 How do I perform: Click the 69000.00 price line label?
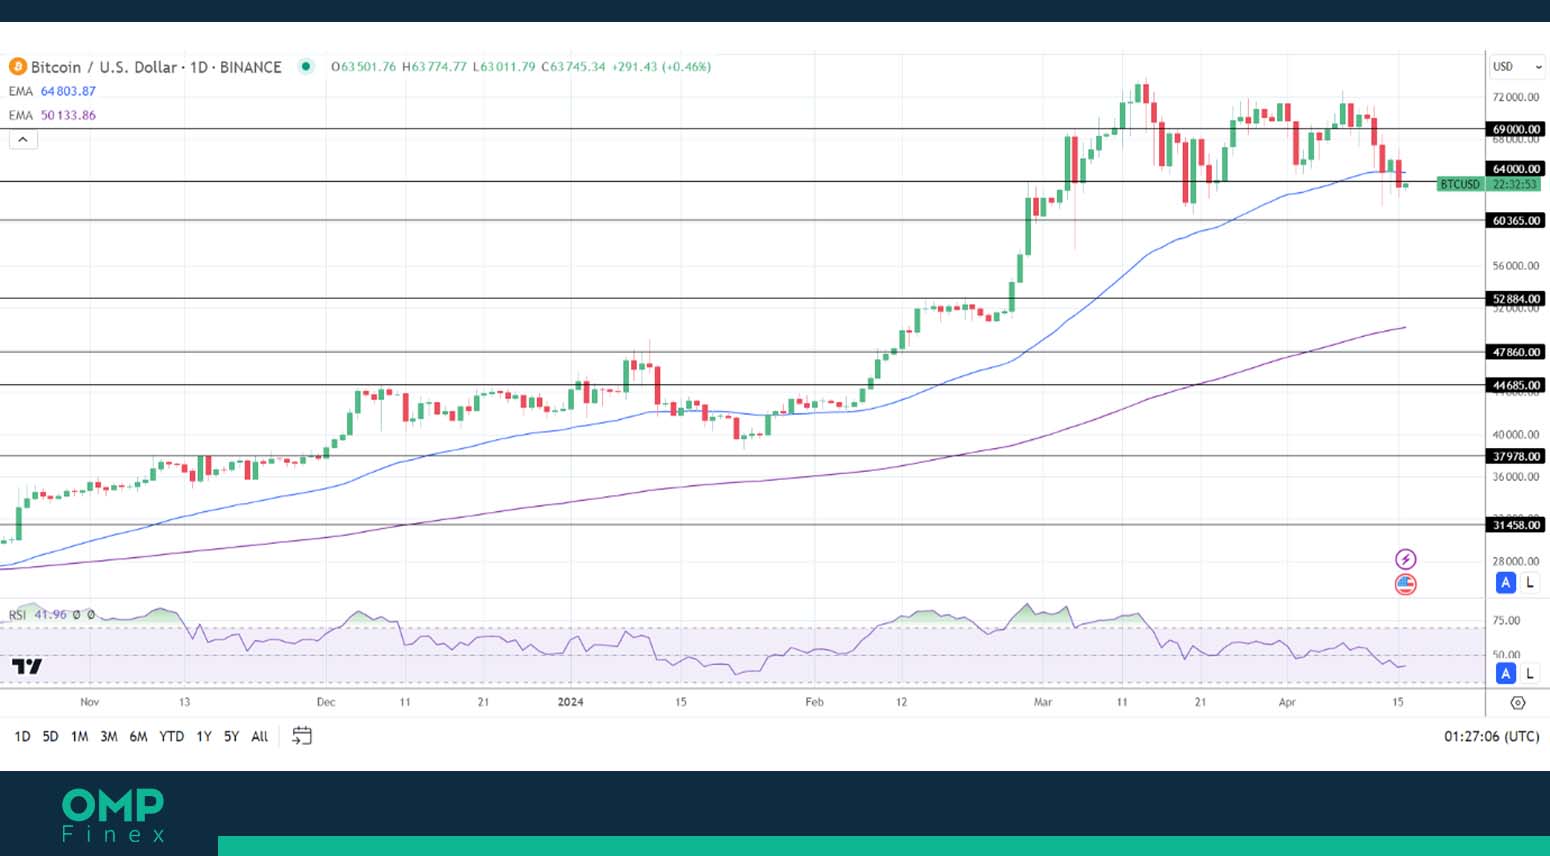click(1516, 129)
